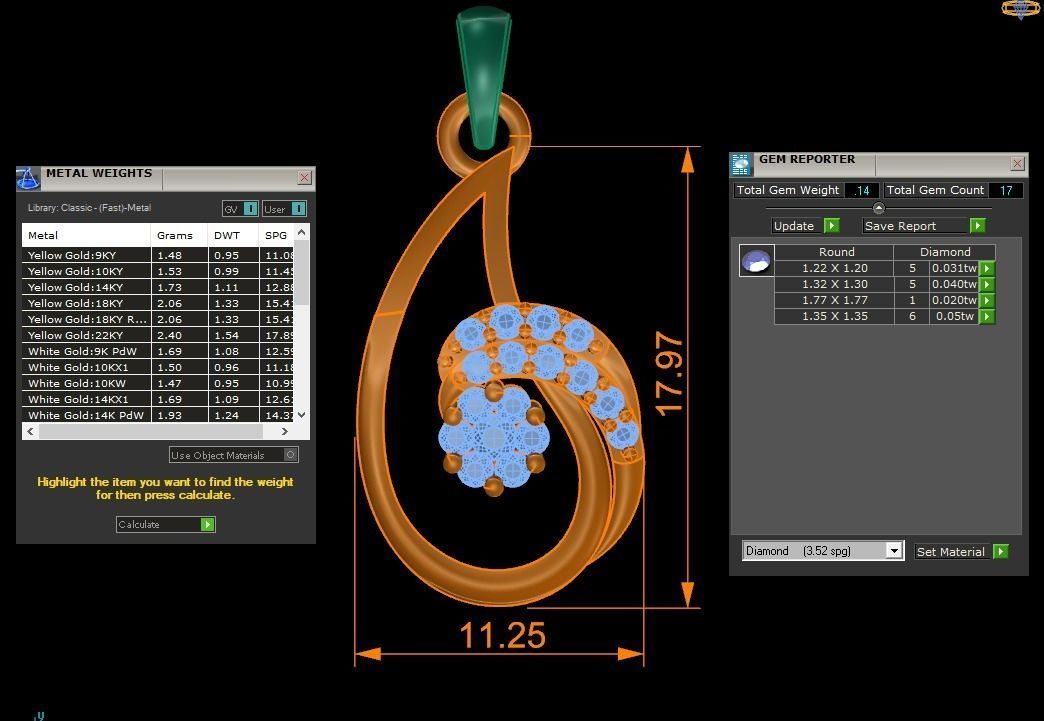
Task: Click green arrow on 1.35 X 1.35 row
Action: tap(987, 316)
